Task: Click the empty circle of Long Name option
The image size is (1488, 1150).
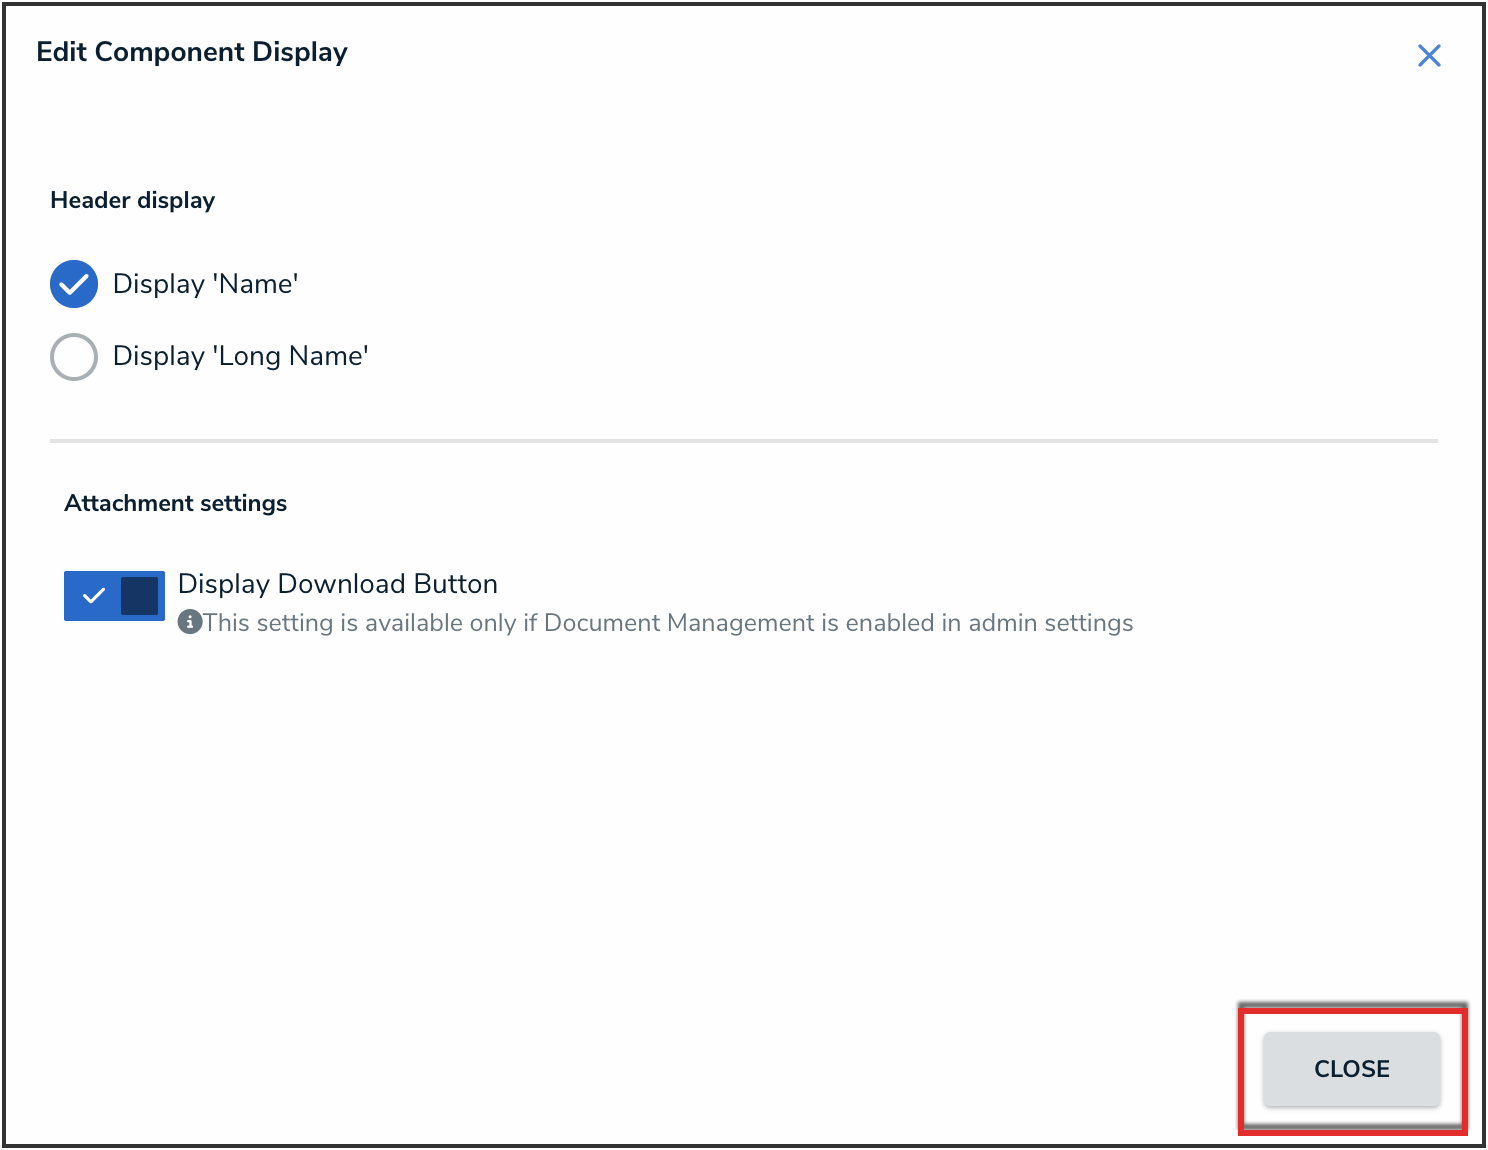Action: click(x=74, y=357)
